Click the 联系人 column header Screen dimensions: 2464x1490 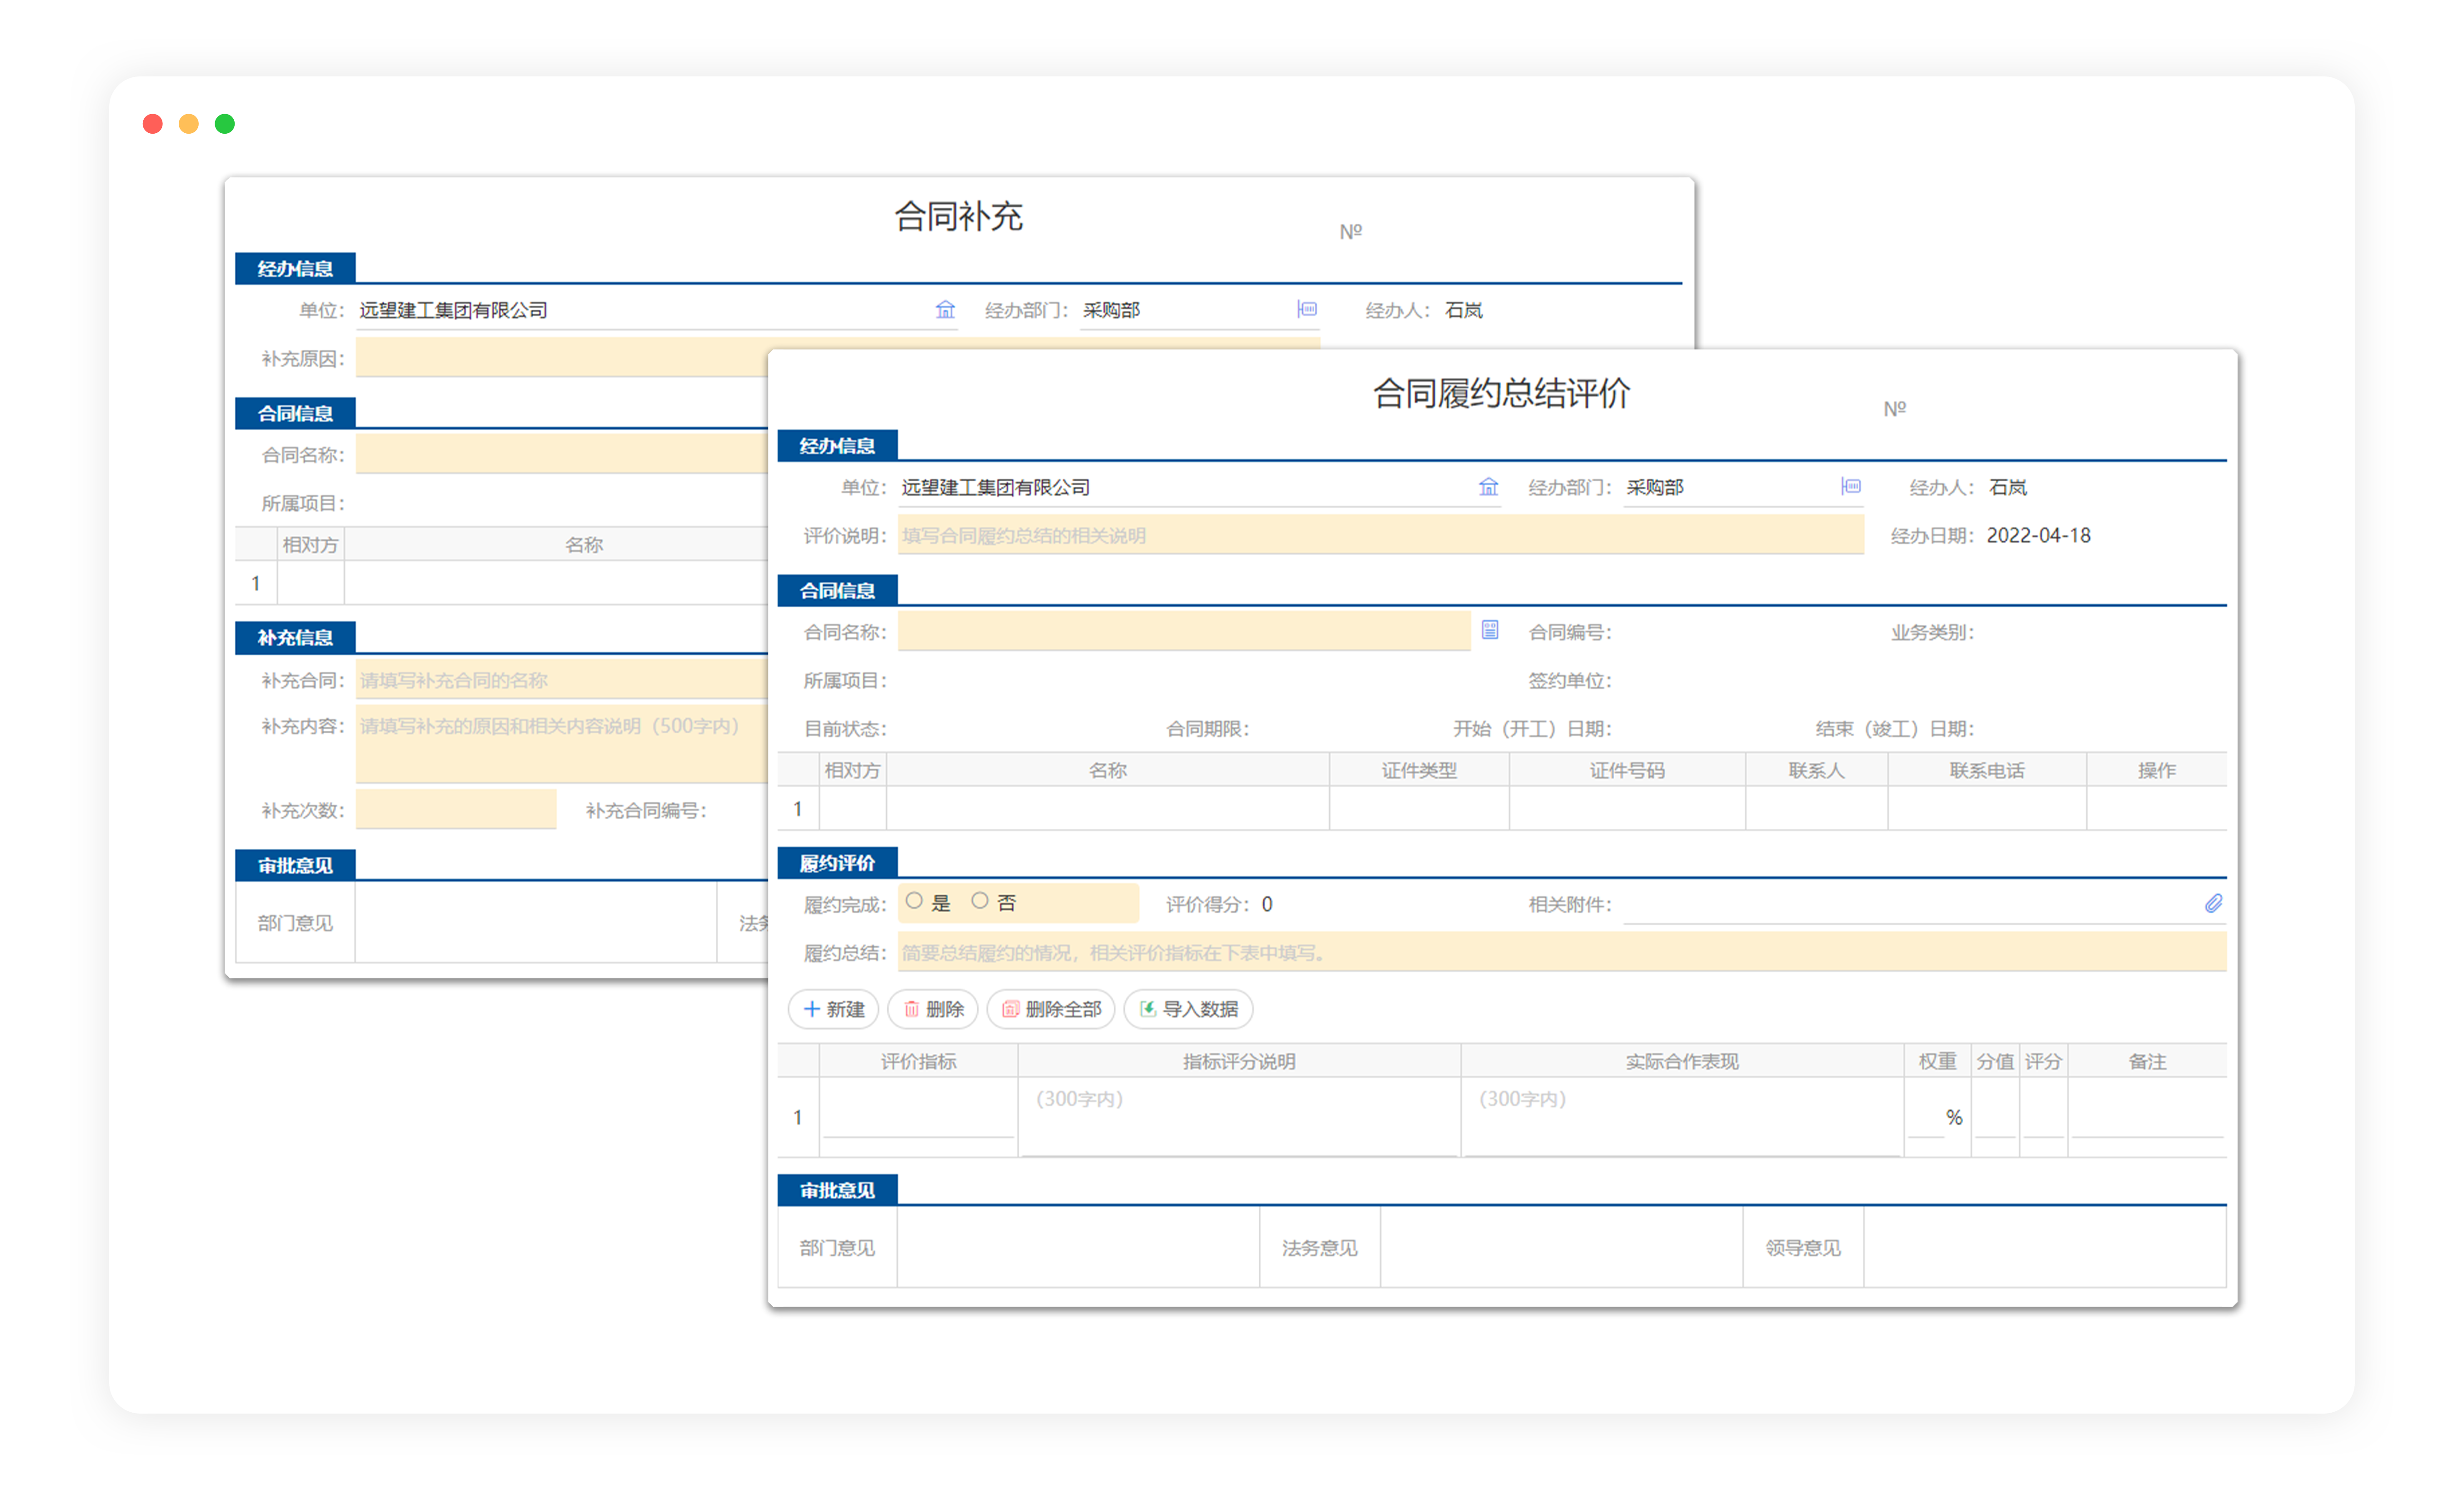(x=1816, y=770)
